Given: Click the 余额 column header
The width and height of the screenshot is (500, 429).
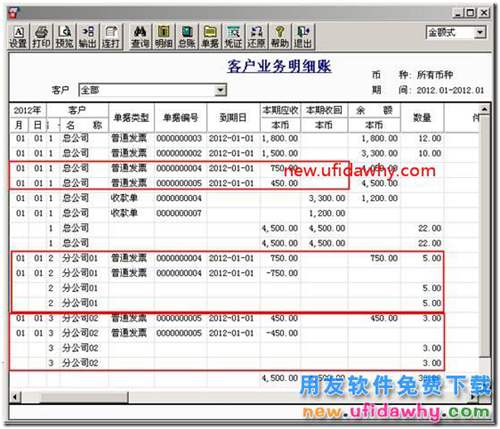Looking at the screenshot, I should pyautogui.click(x=374, y=110).
